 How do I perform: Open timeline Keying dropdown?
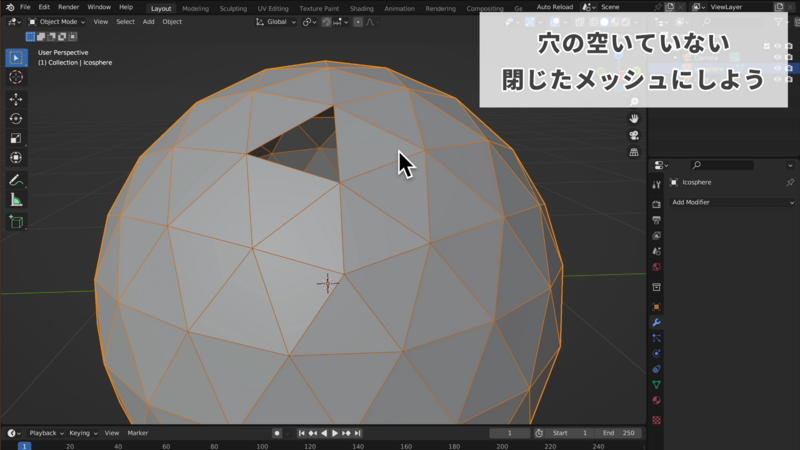83,433
